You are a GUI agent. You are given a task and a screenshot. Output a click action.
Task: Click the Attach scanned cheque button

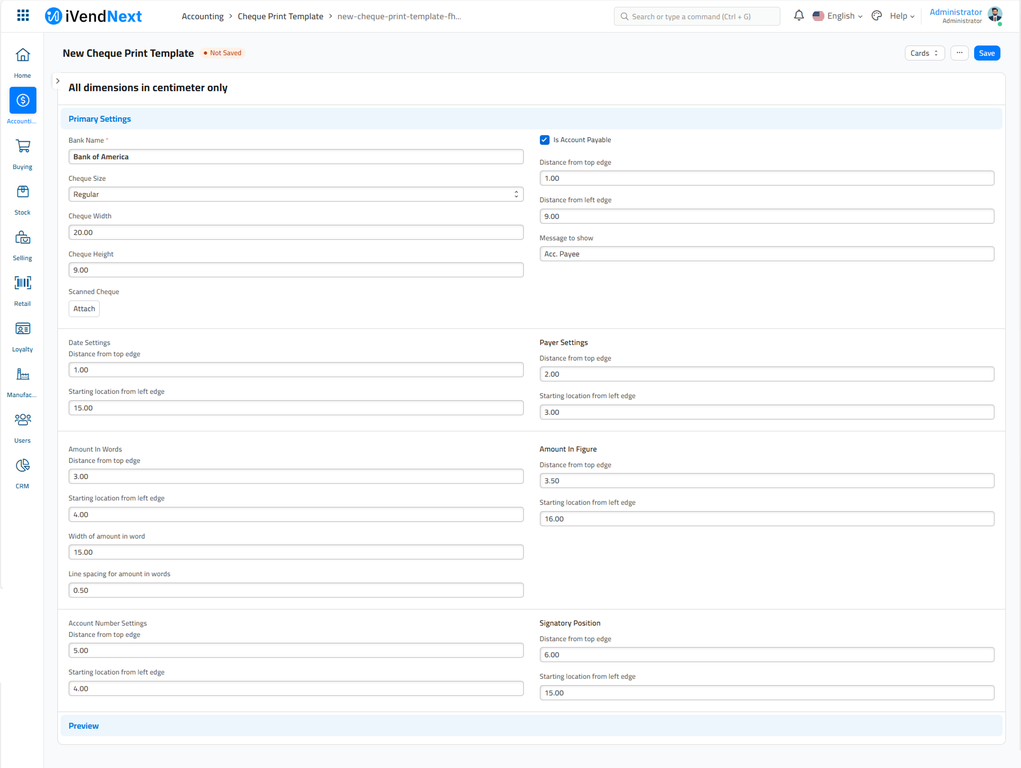[84, 309]
